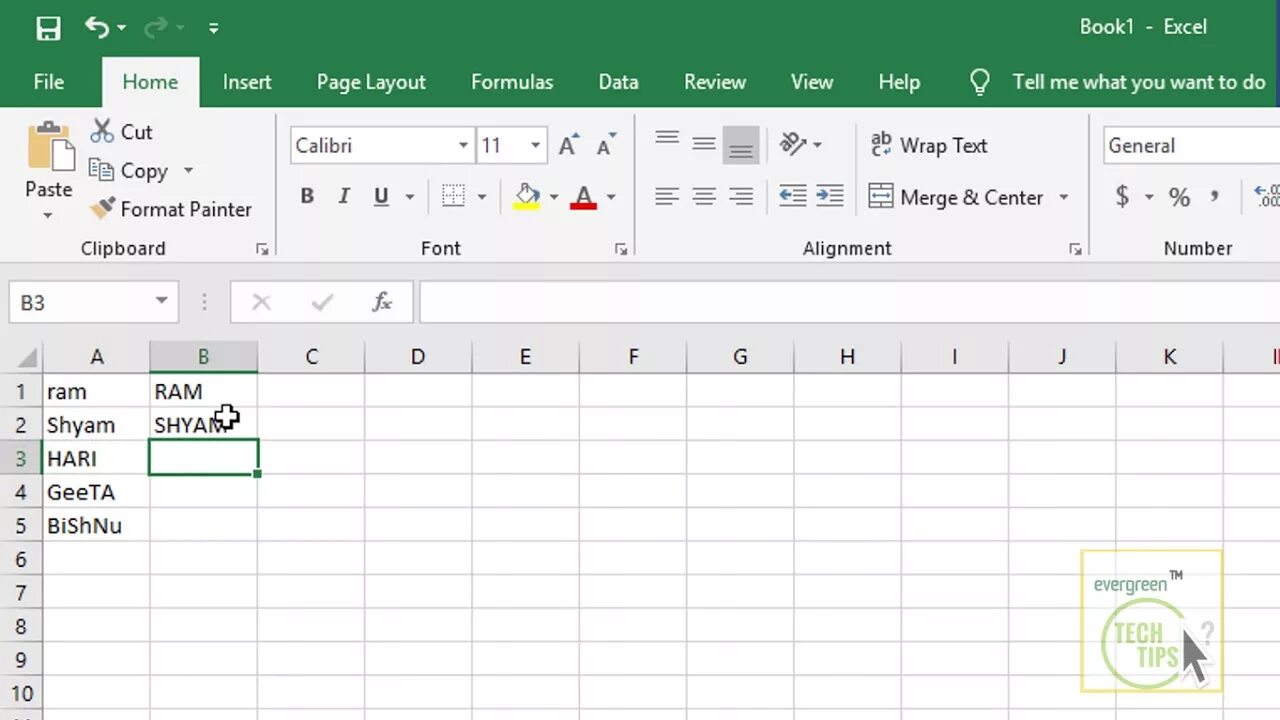Toggle Italic formatting
The height and width of the screenshot is (720, 1280).
click(344, 197)
